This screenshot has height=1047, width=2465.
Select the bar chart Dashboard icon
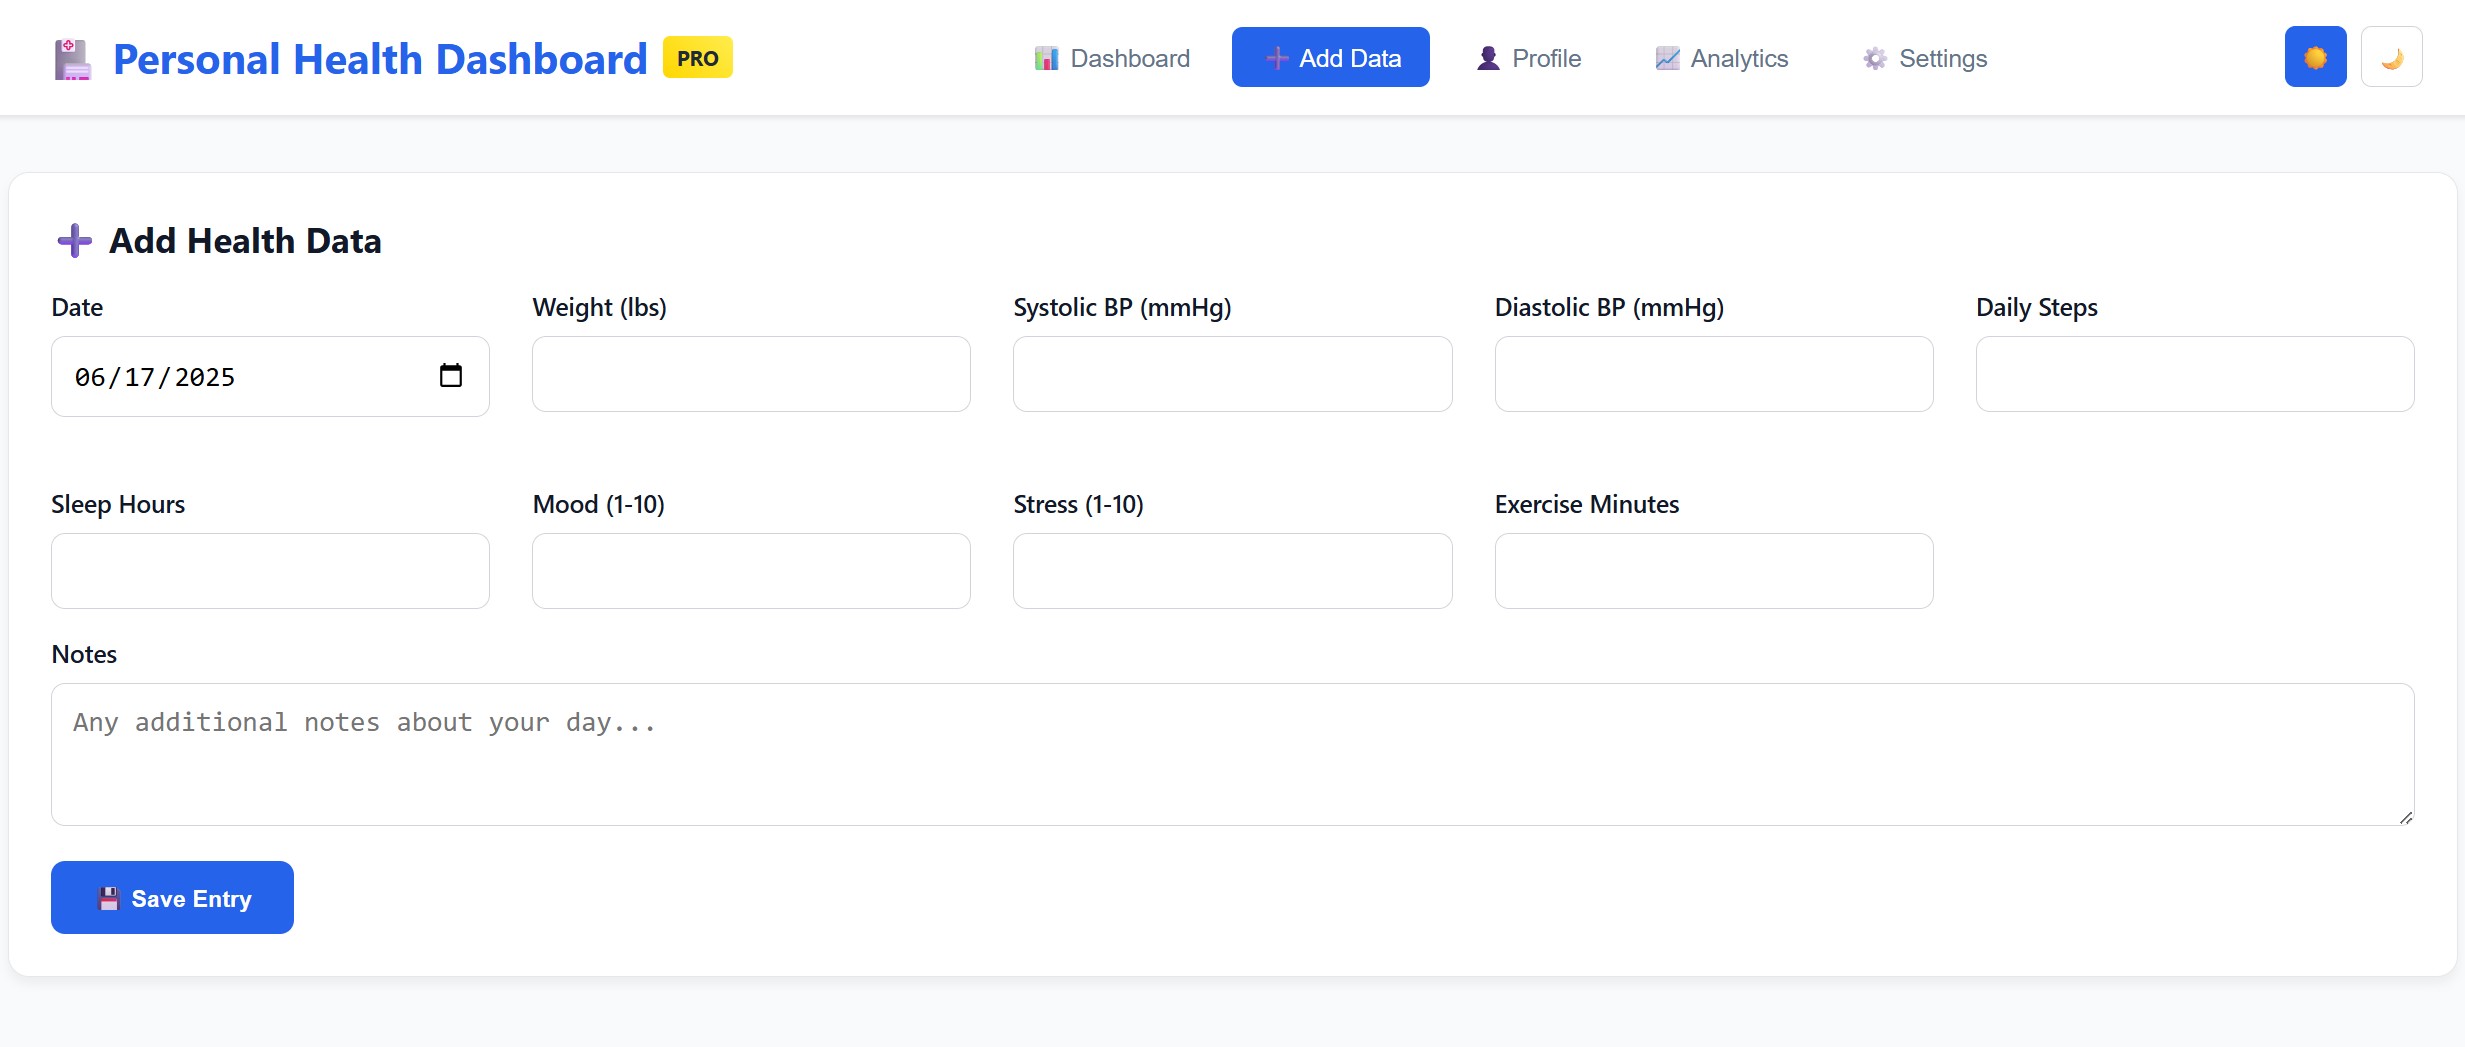(x=1046, y=57)
